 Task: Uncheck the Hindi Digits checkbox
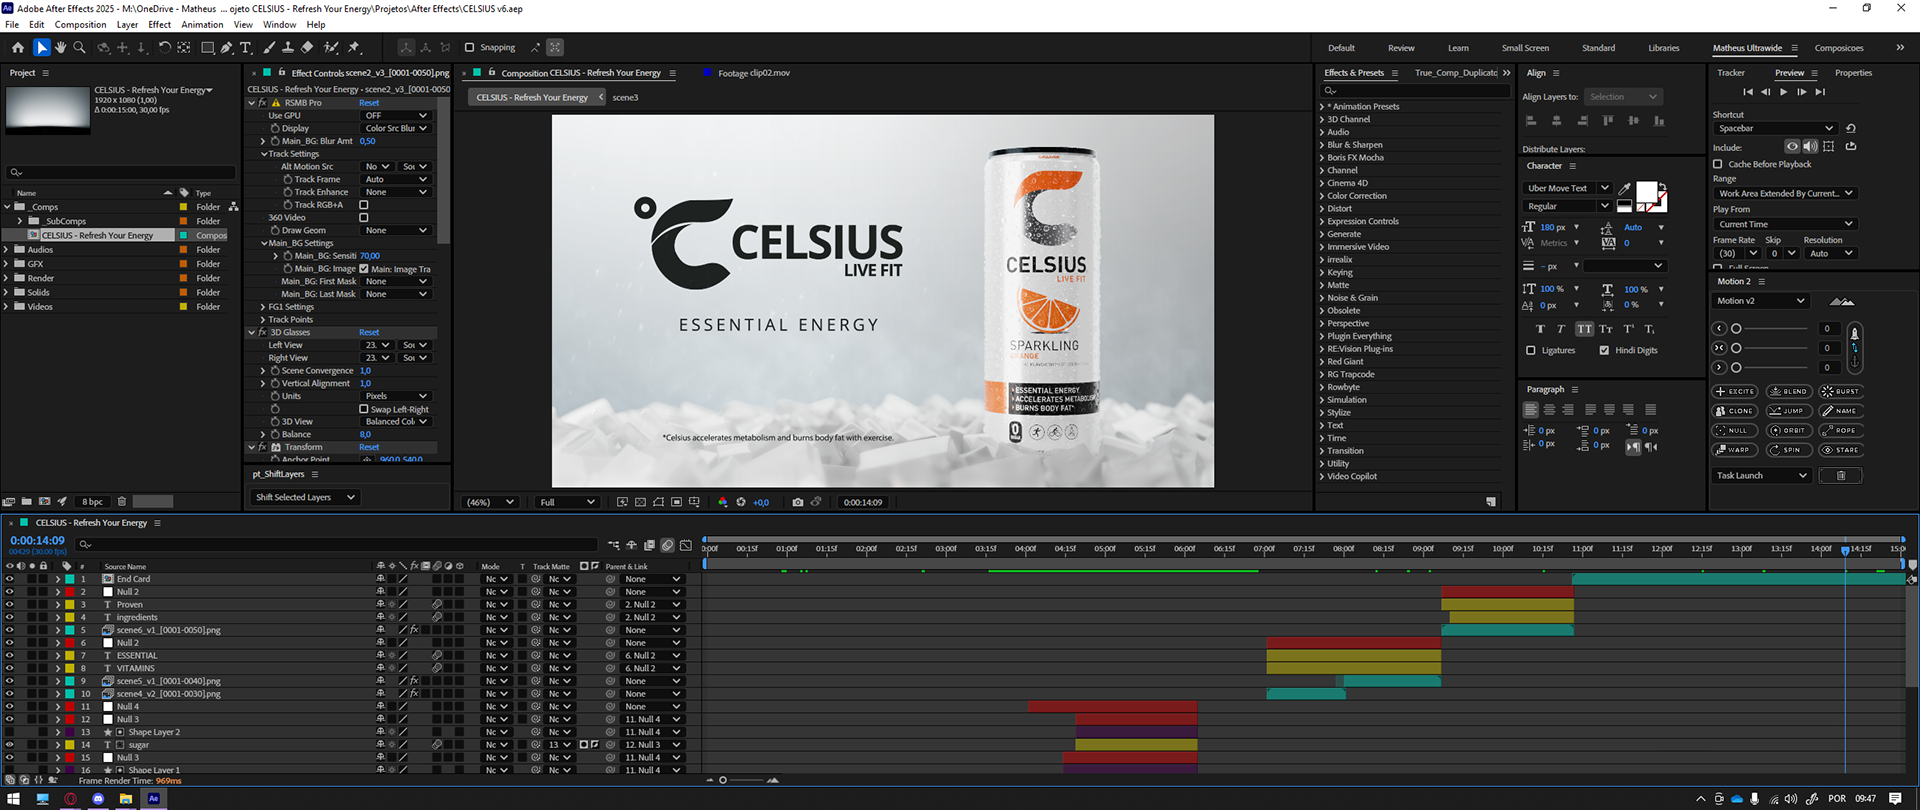[1604, 350]
